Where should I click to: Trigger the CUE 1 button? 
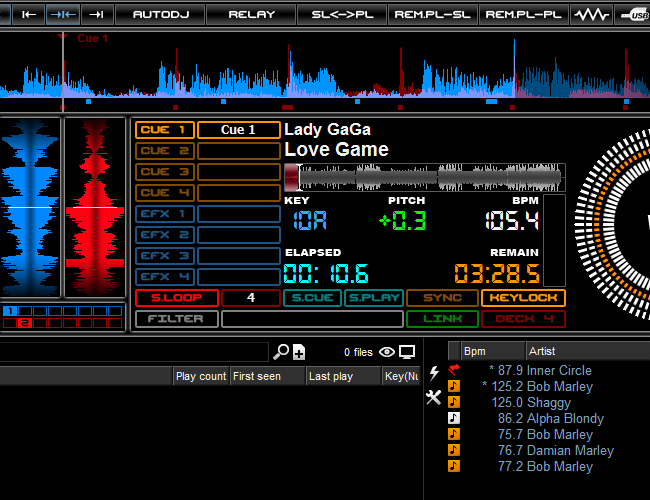[x=165, y=130]
